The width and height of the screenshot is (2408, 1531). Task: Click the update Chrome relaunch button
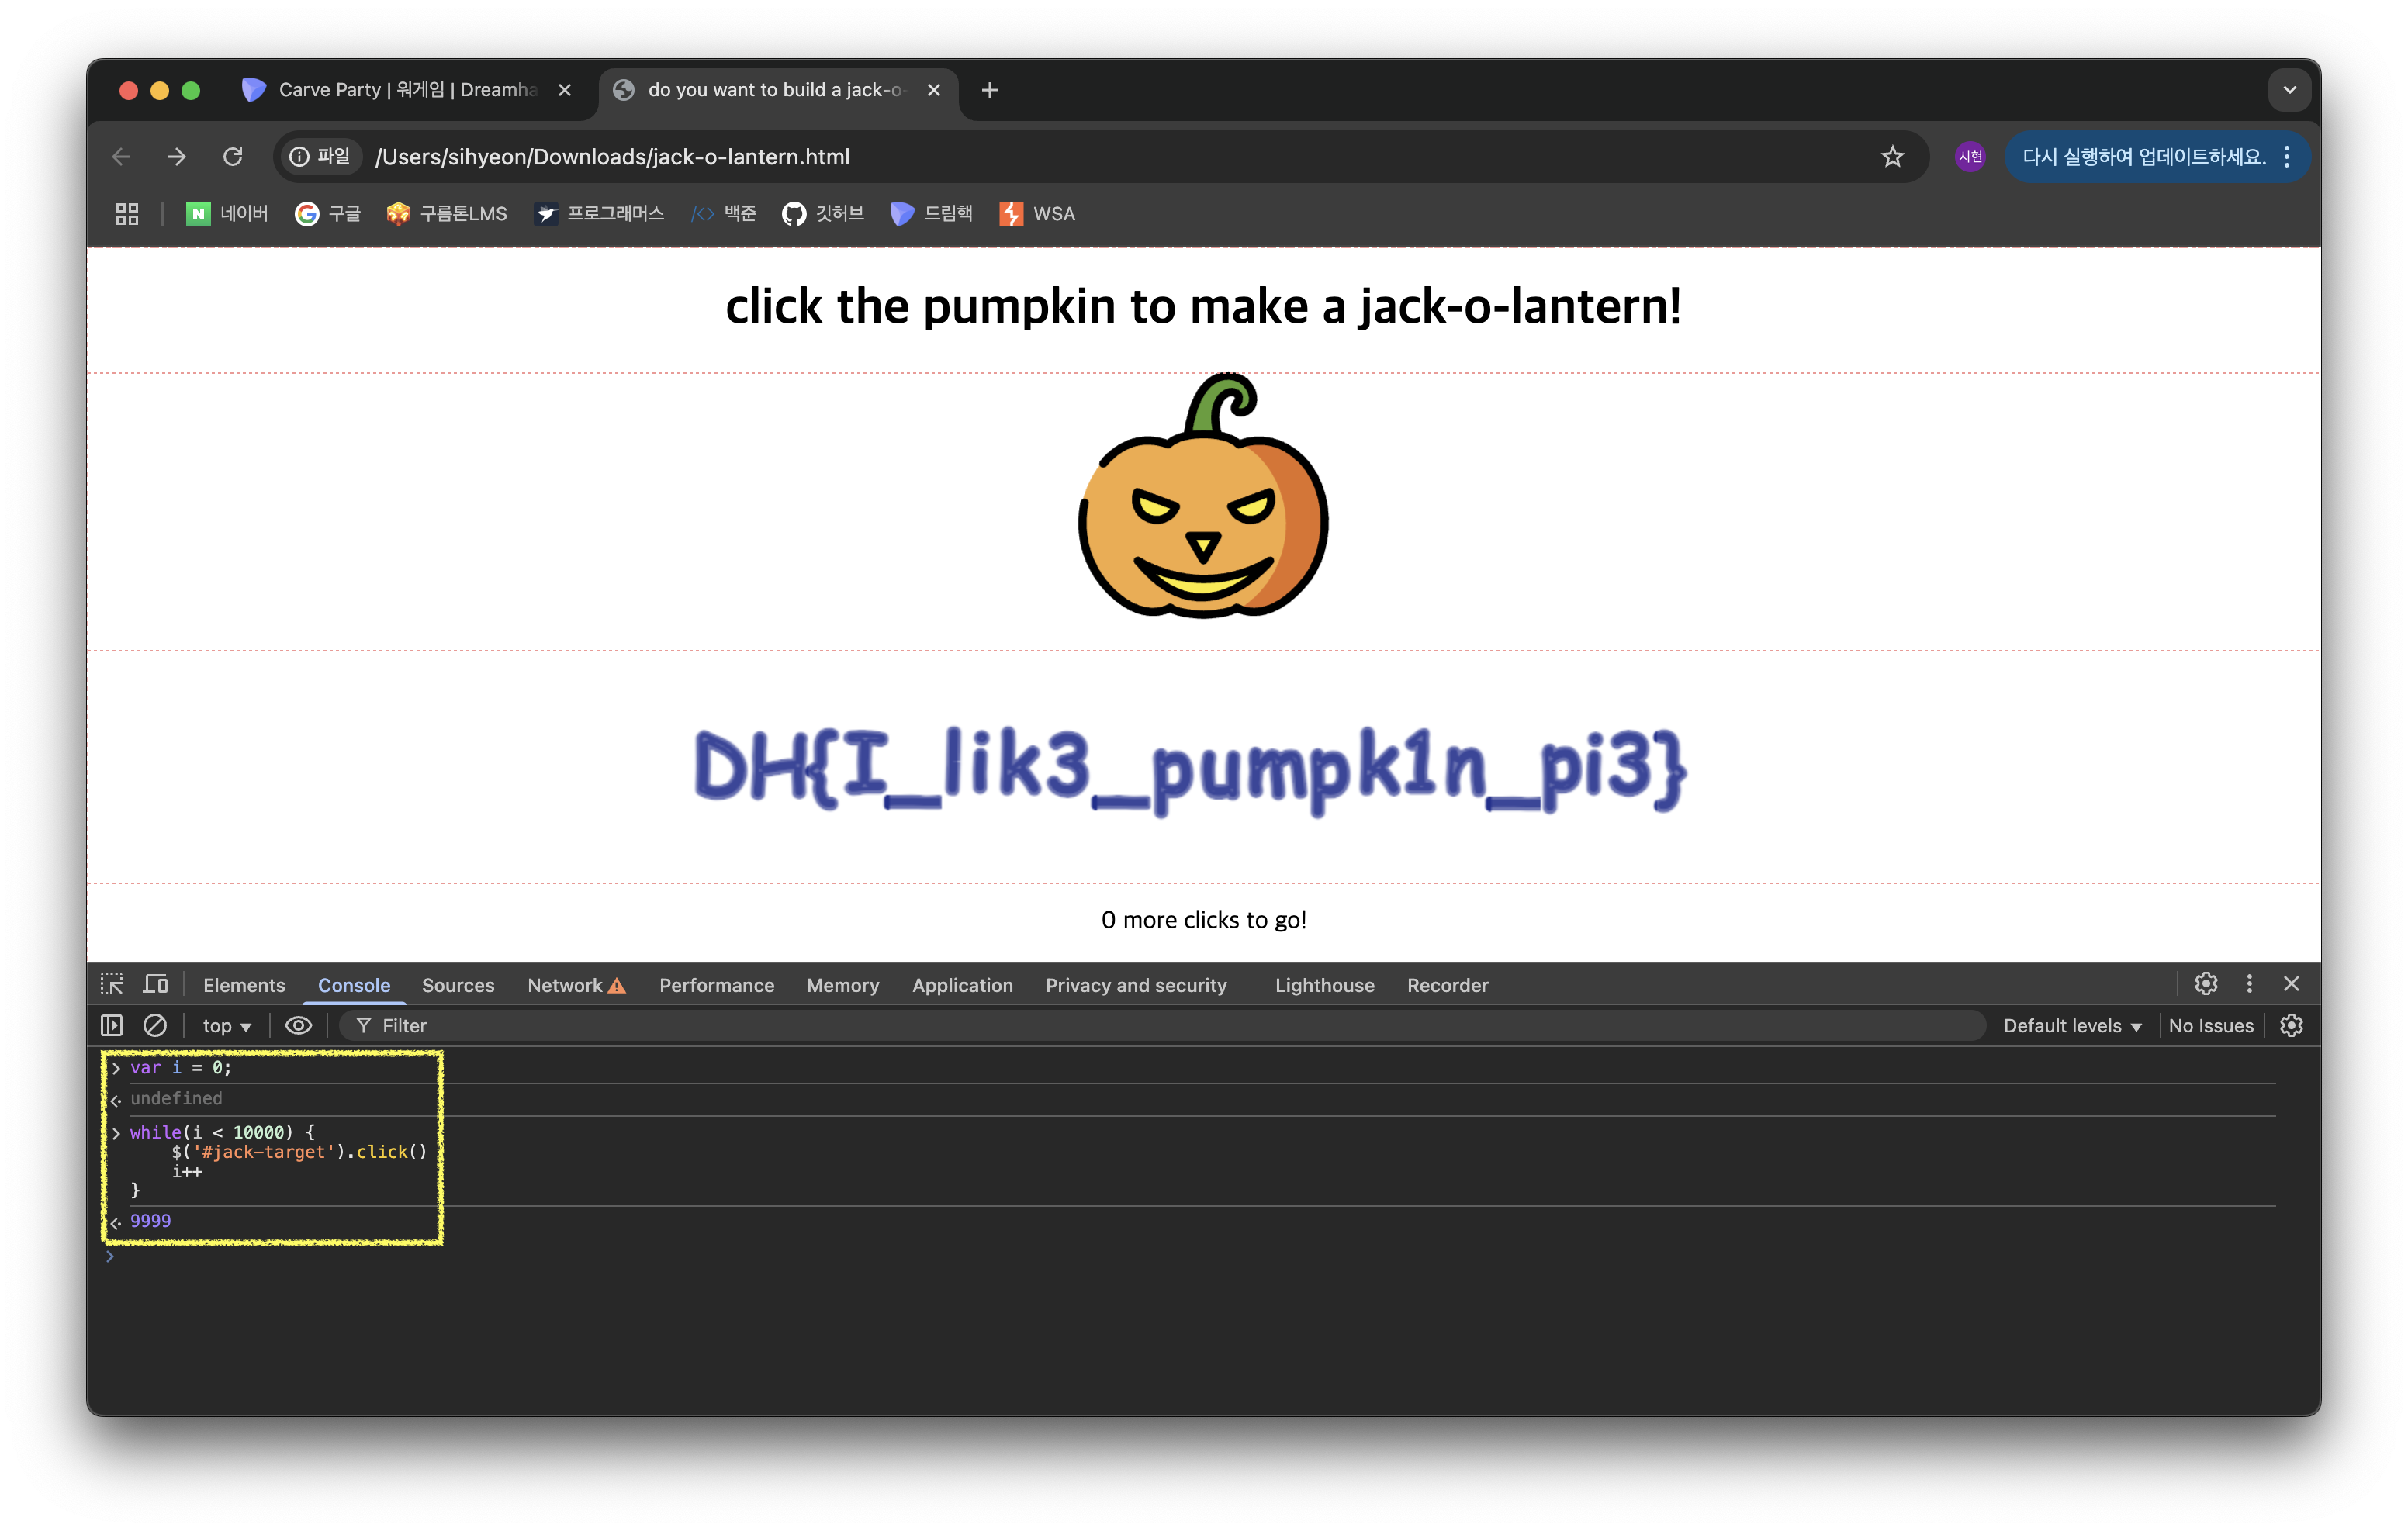coord(2143,157)
